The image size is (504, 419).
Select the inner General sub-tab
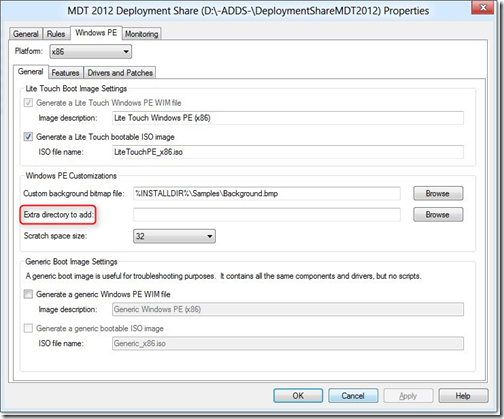pyautogui.click(x=31, y=72)
